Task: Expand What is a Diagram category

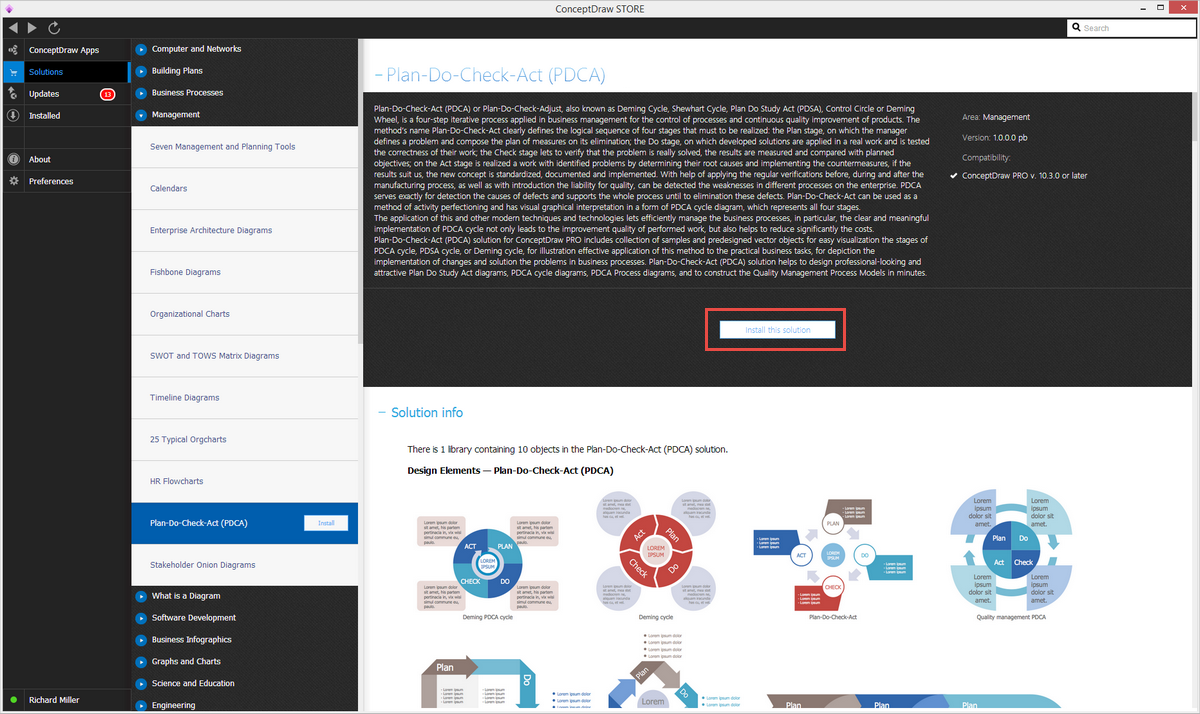Action: [x=141, y=596]
